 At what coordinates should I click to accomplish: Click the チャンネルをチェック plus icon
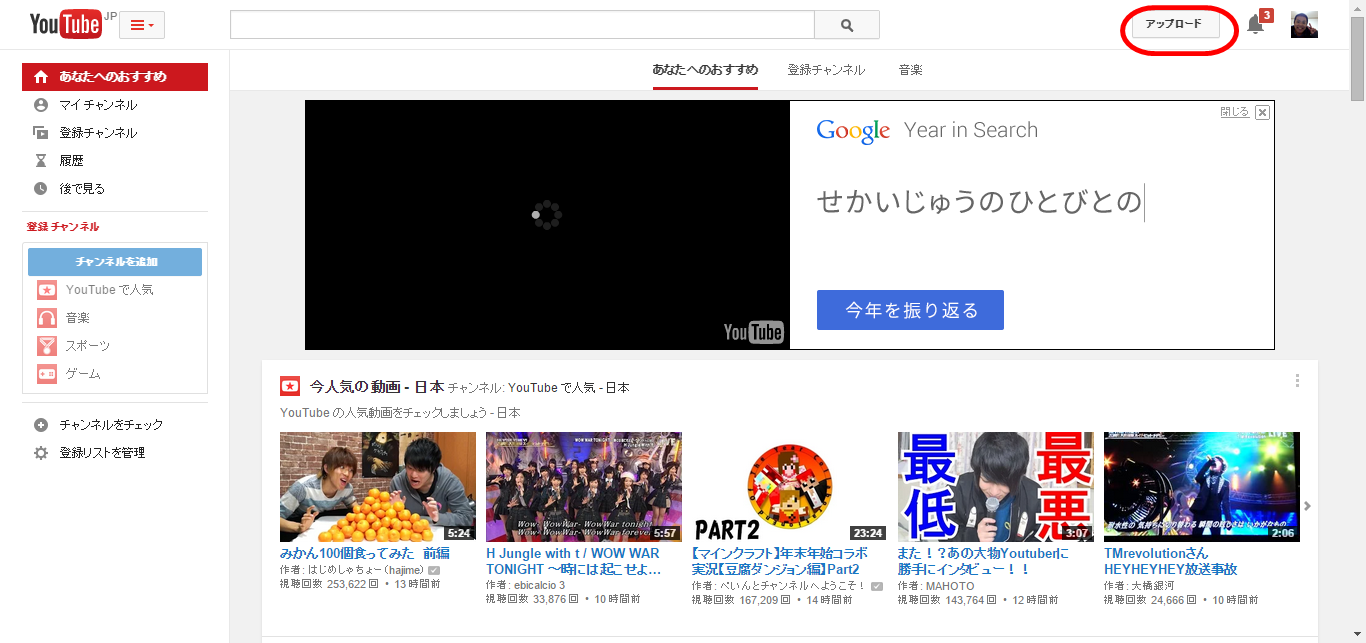[41, 425]
